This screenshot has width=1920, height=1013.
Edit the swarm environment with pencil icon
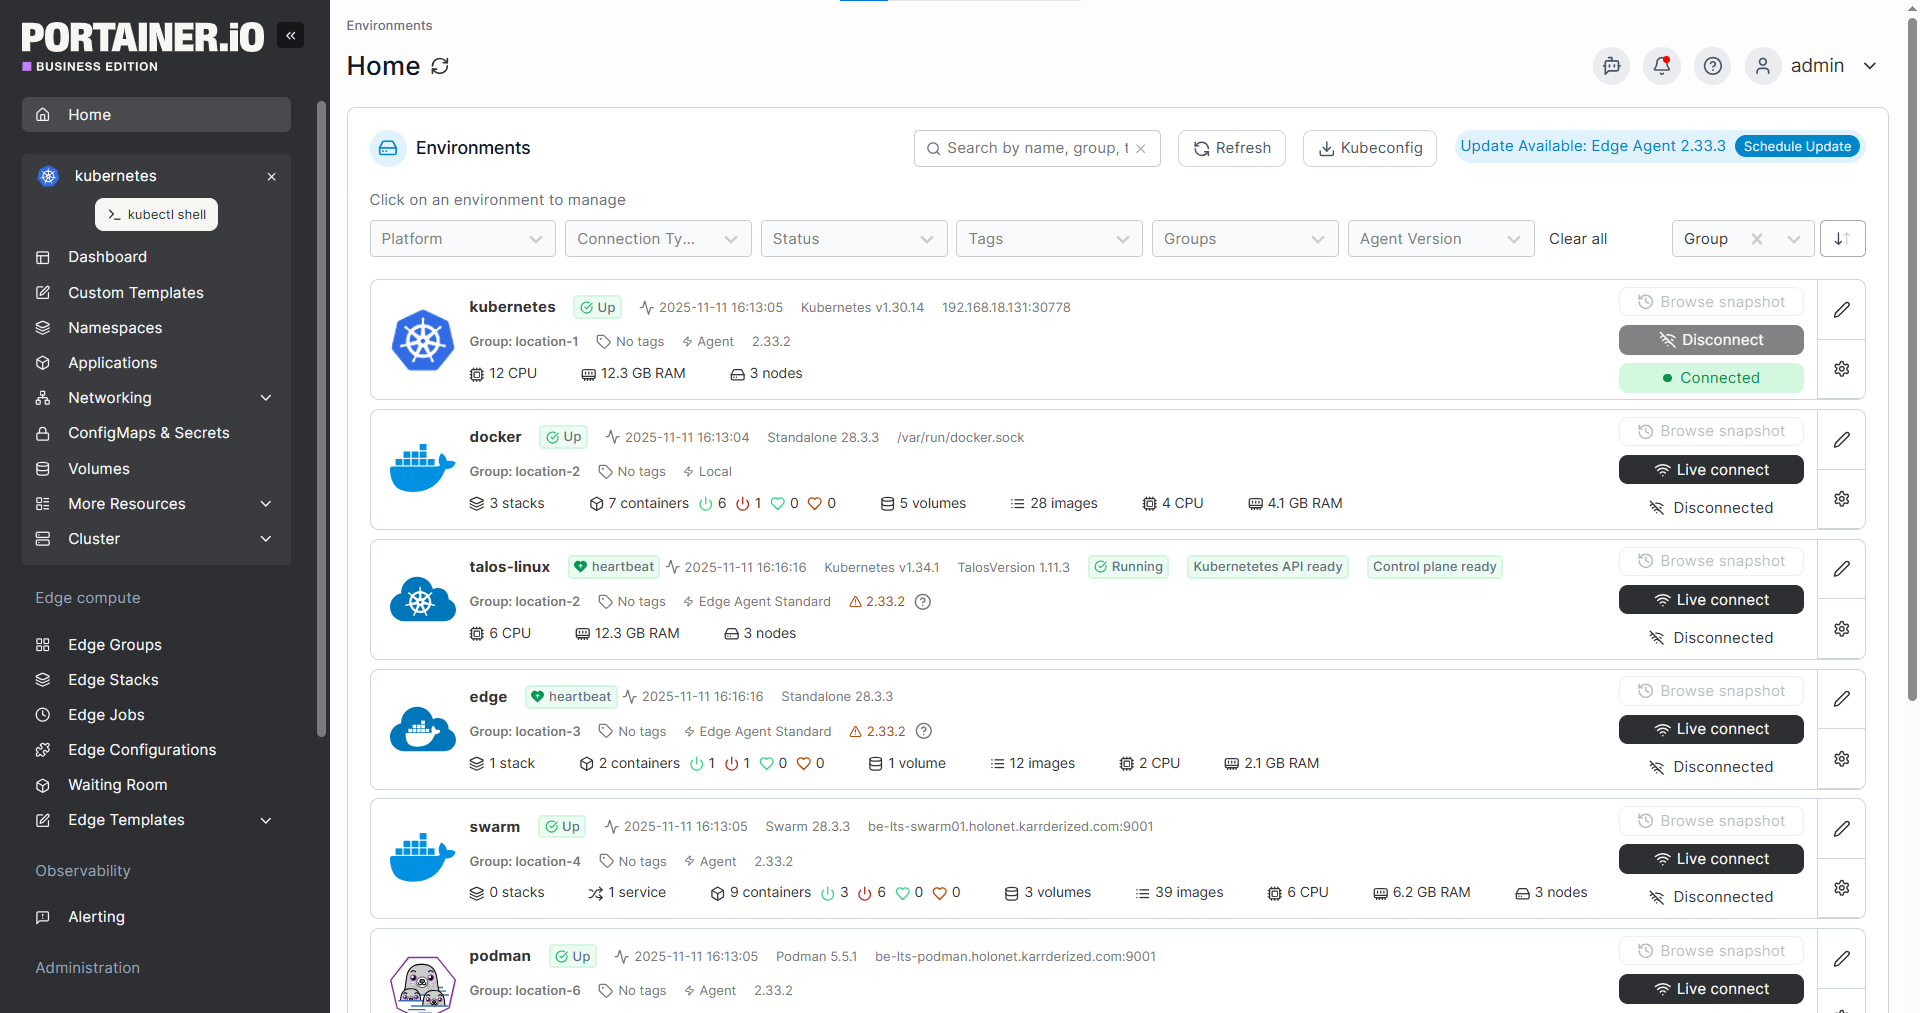click(1842, 829)
